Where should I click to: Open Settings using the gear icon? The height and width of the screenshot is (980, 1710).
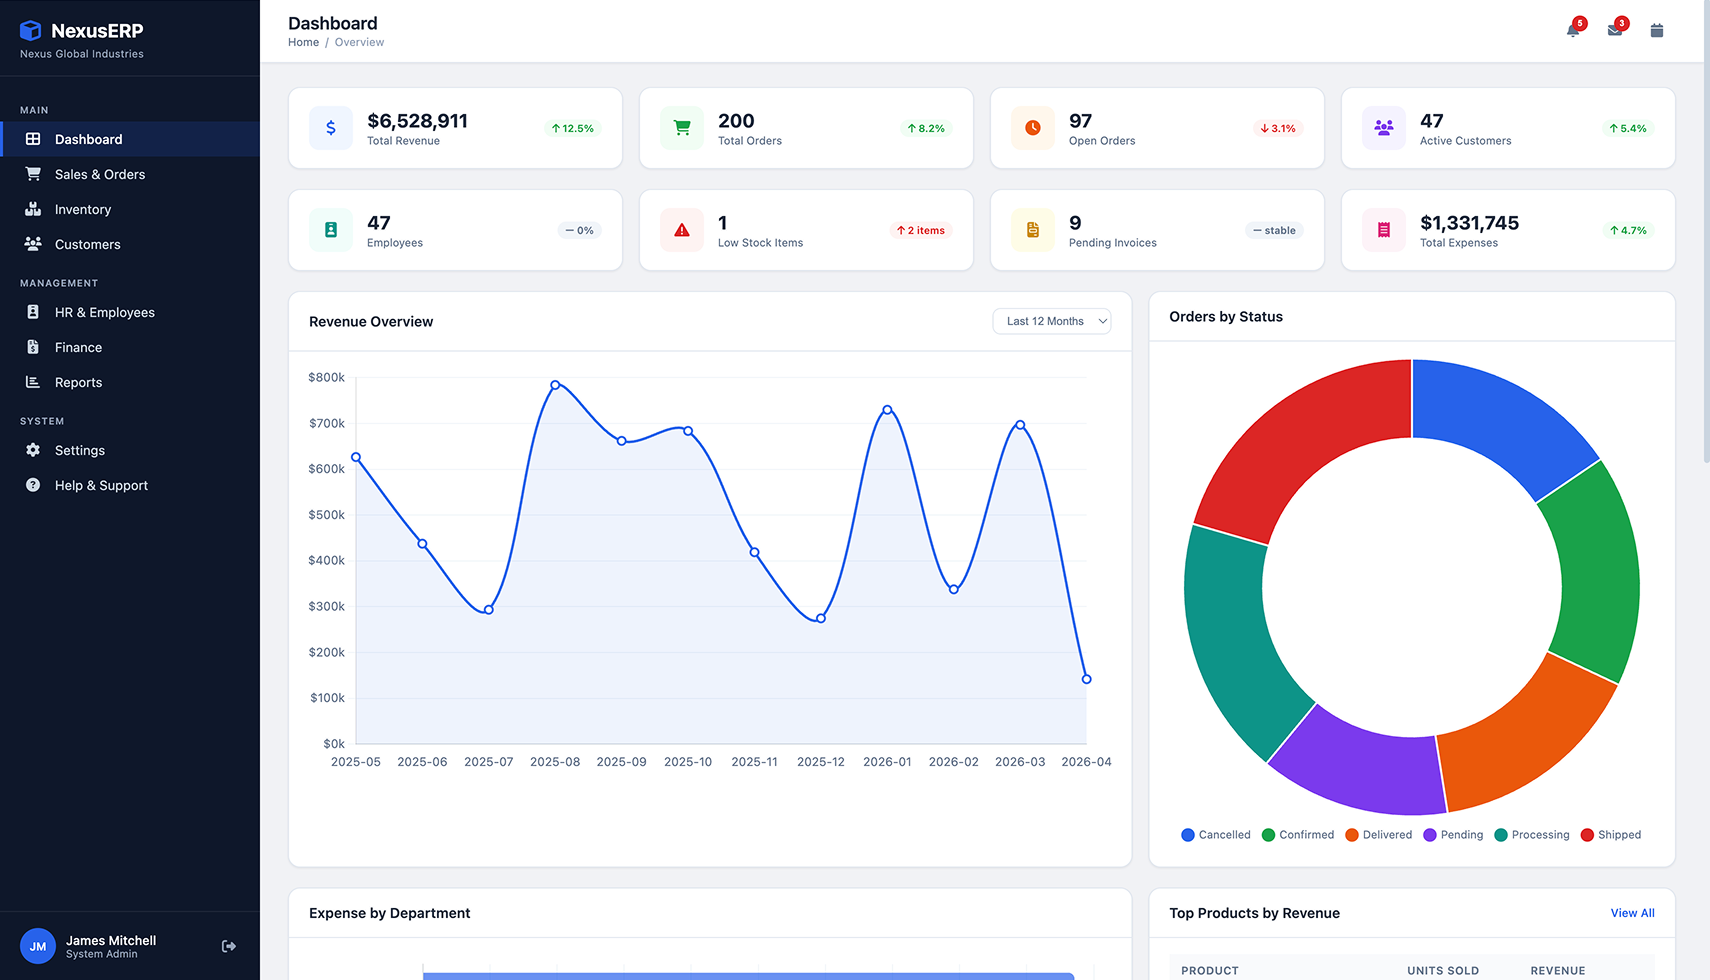pyautogui.click(x=33, y=450)
